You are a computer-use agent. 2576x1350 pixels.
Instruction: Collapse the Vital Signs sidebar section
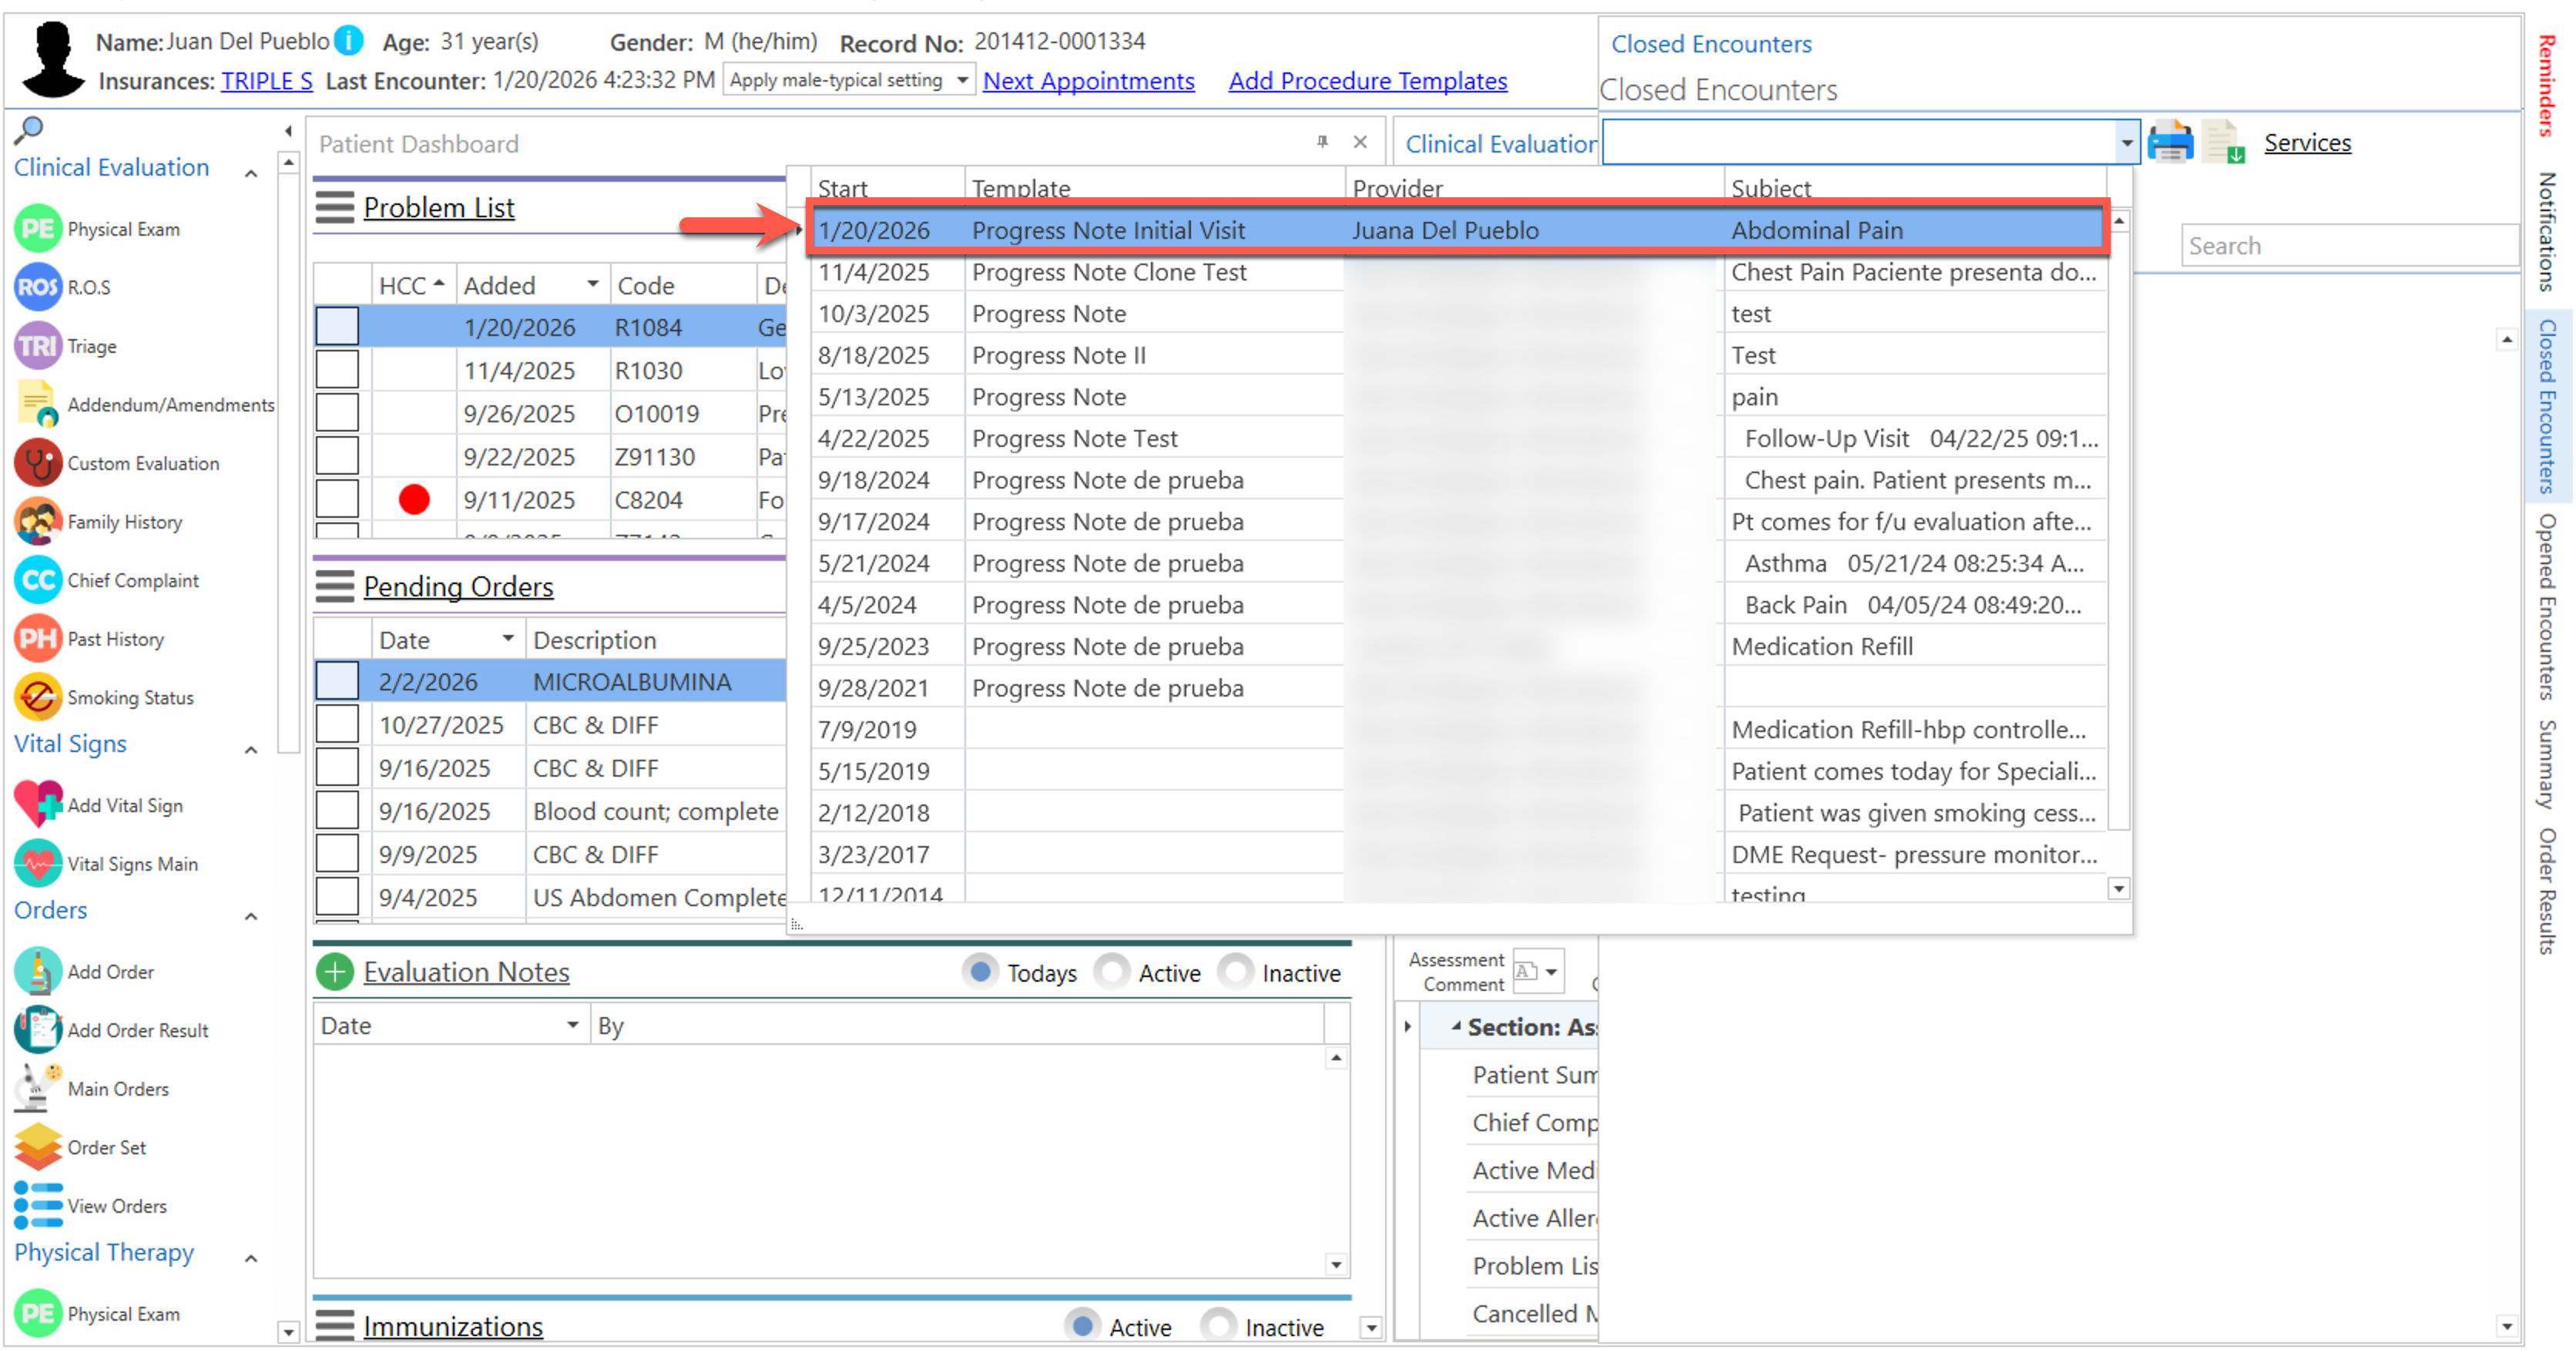[x=251, y=750]
